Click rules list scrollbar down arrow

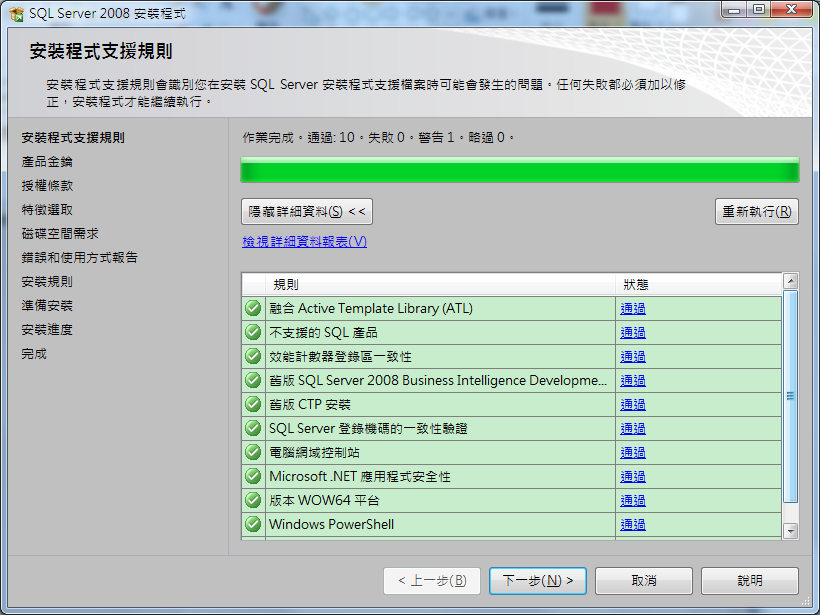point(791,531)
